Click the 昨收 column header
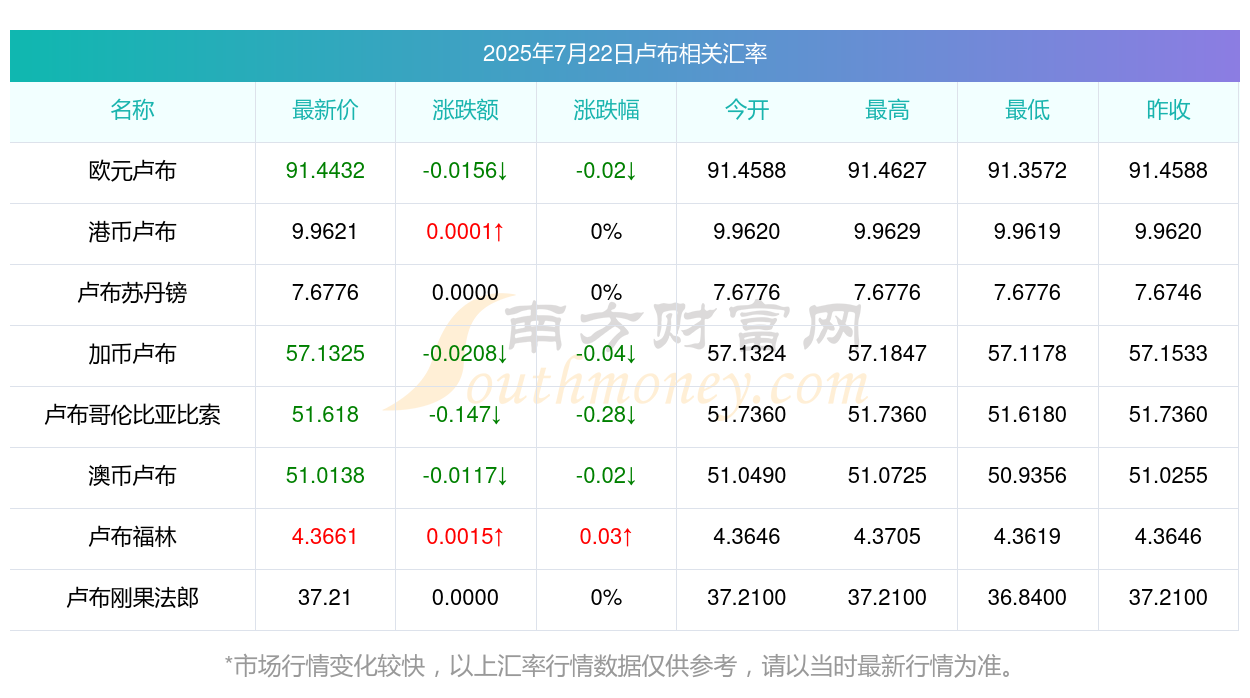1250x698 pixels. [x=1168, y=110]
